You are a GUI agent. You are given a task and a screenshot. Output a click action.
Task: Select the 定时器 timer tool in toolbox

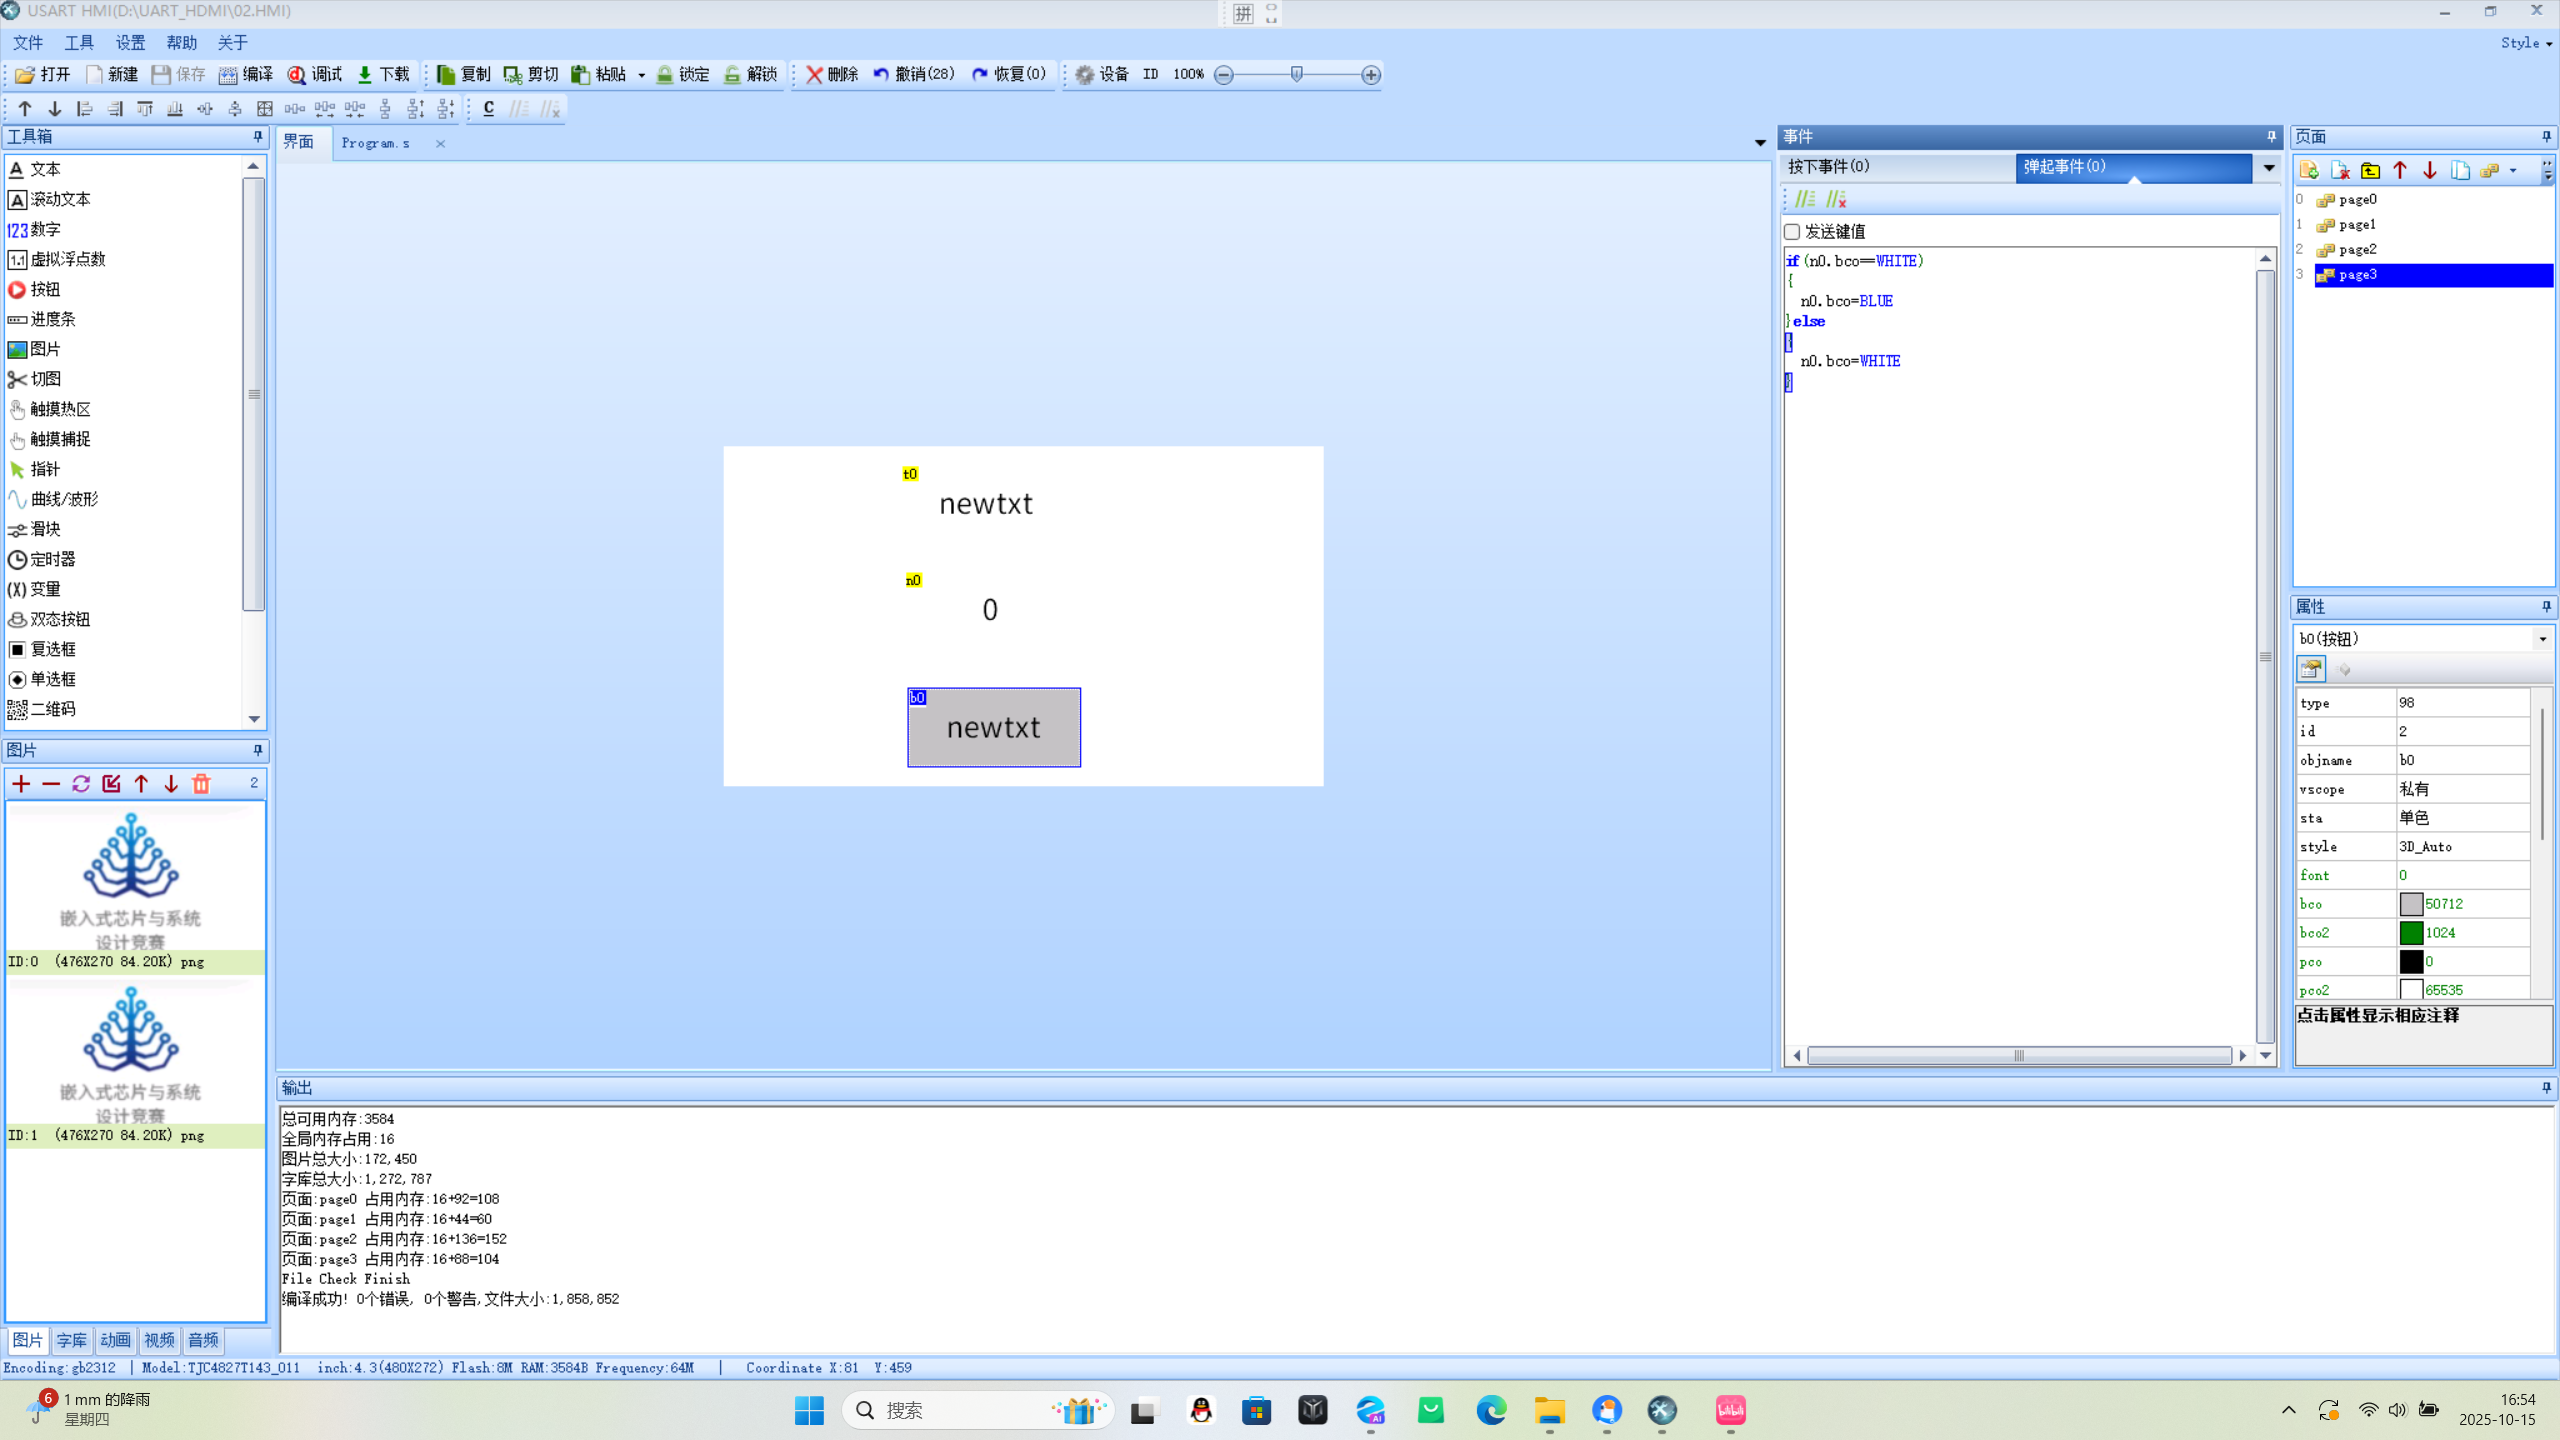coord(52,559)
